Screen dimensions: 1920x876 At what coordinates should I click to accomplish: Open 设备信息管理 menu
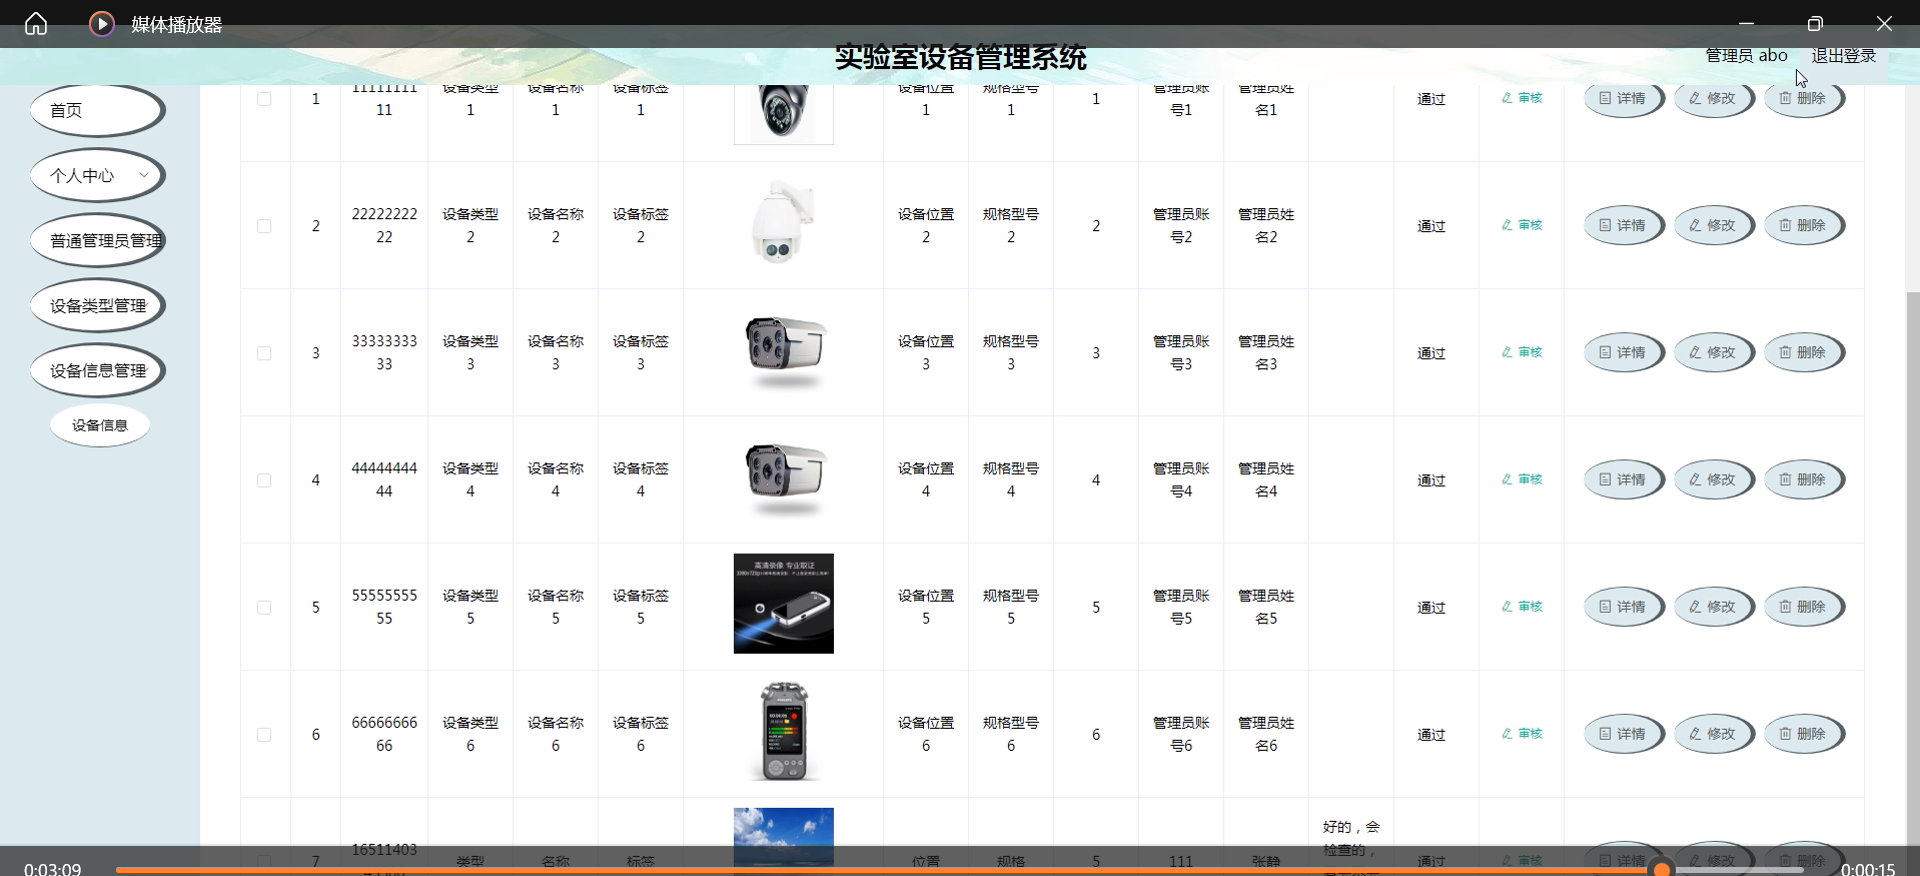click(x=97, y=370)
